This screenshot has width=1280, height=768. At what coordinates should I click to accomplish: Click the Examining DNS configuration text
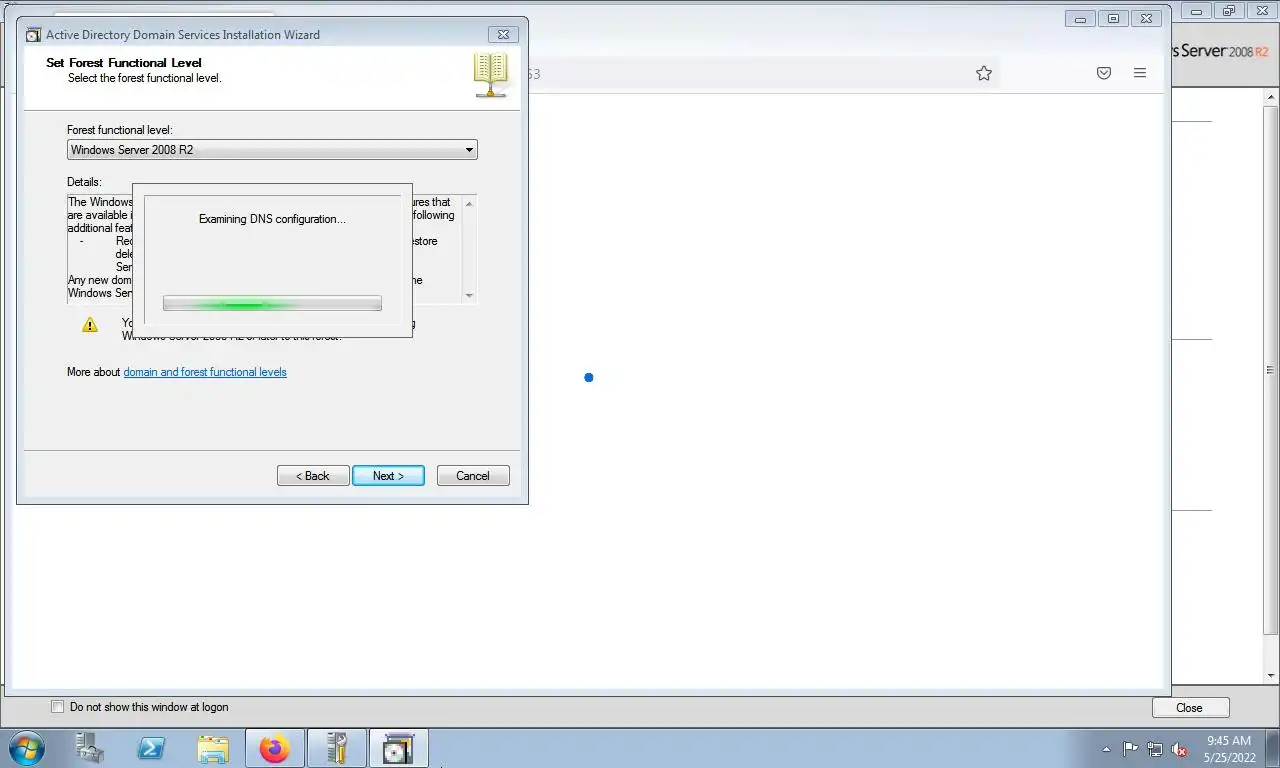272,219
